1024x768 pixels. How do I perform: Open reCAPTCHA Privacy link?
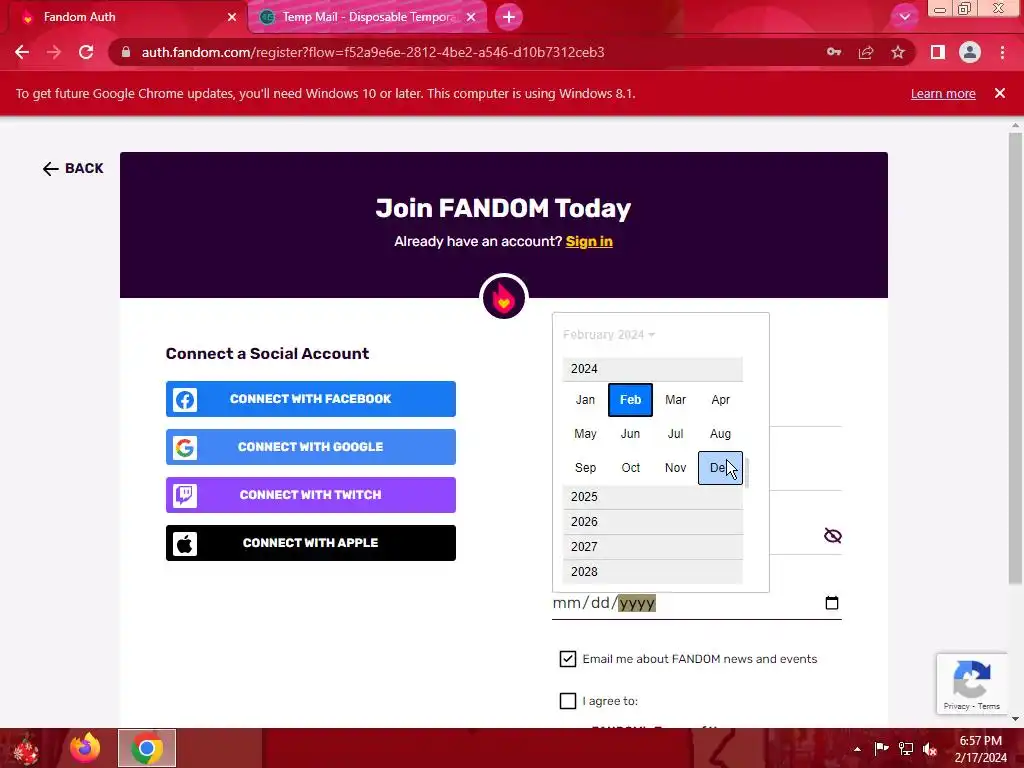pyautogui.click(x=956, y=706)
